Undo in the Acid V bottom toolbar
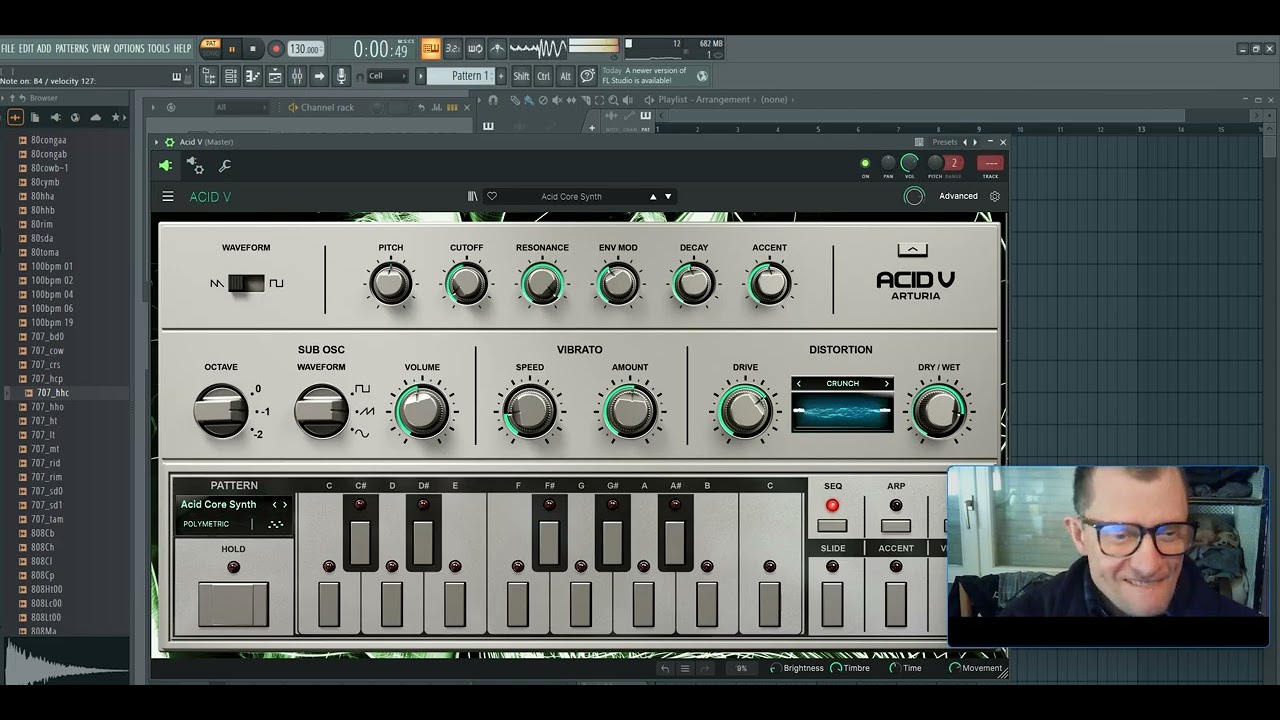 click(665, 668)
